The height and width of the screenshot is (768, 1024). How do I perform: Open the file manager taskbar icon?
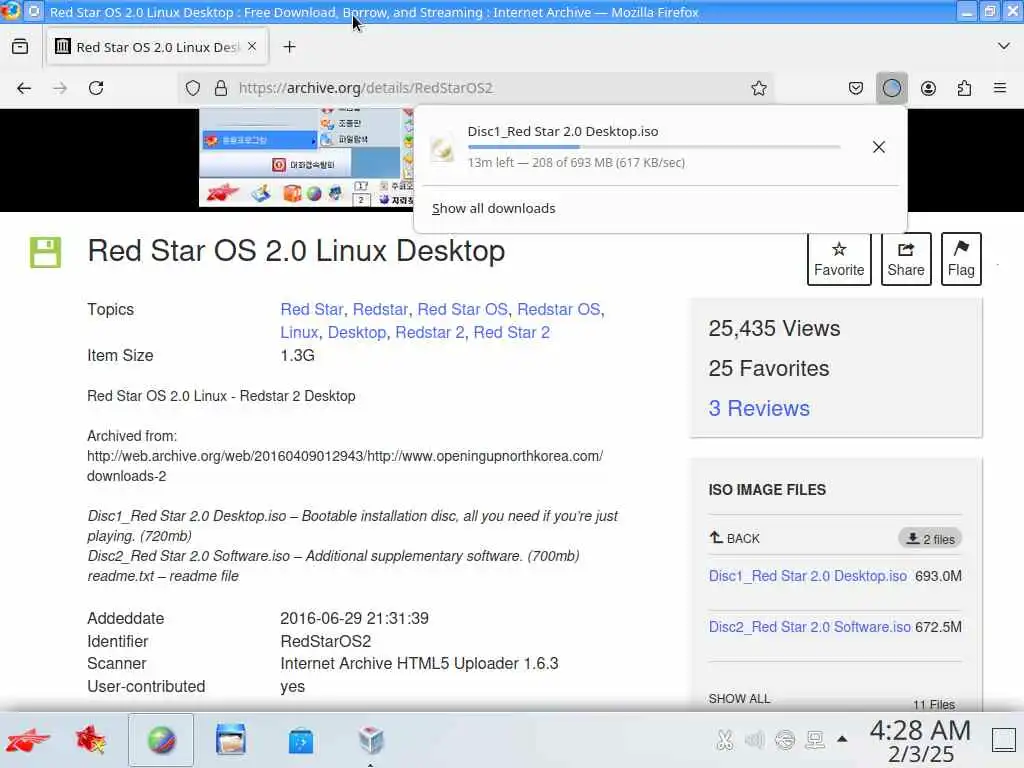coord(231,741)
